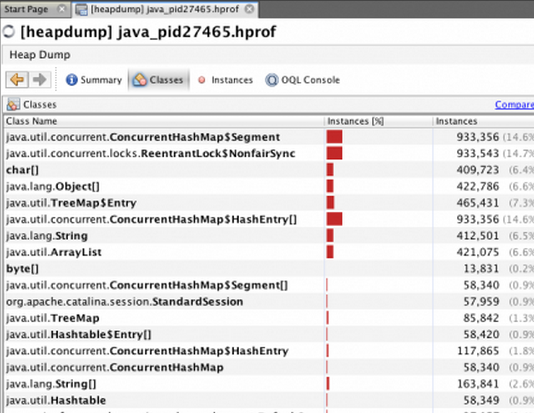
Task: Click the Classes panel header icon
Action: point(13,105)
